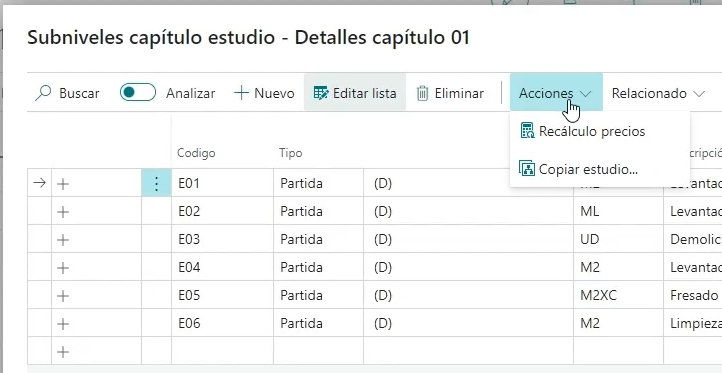Image resolution: width=722 pixels, height=373 pixels.
Task: Expand the plus icon in row E01
Action: click(63, 184)
